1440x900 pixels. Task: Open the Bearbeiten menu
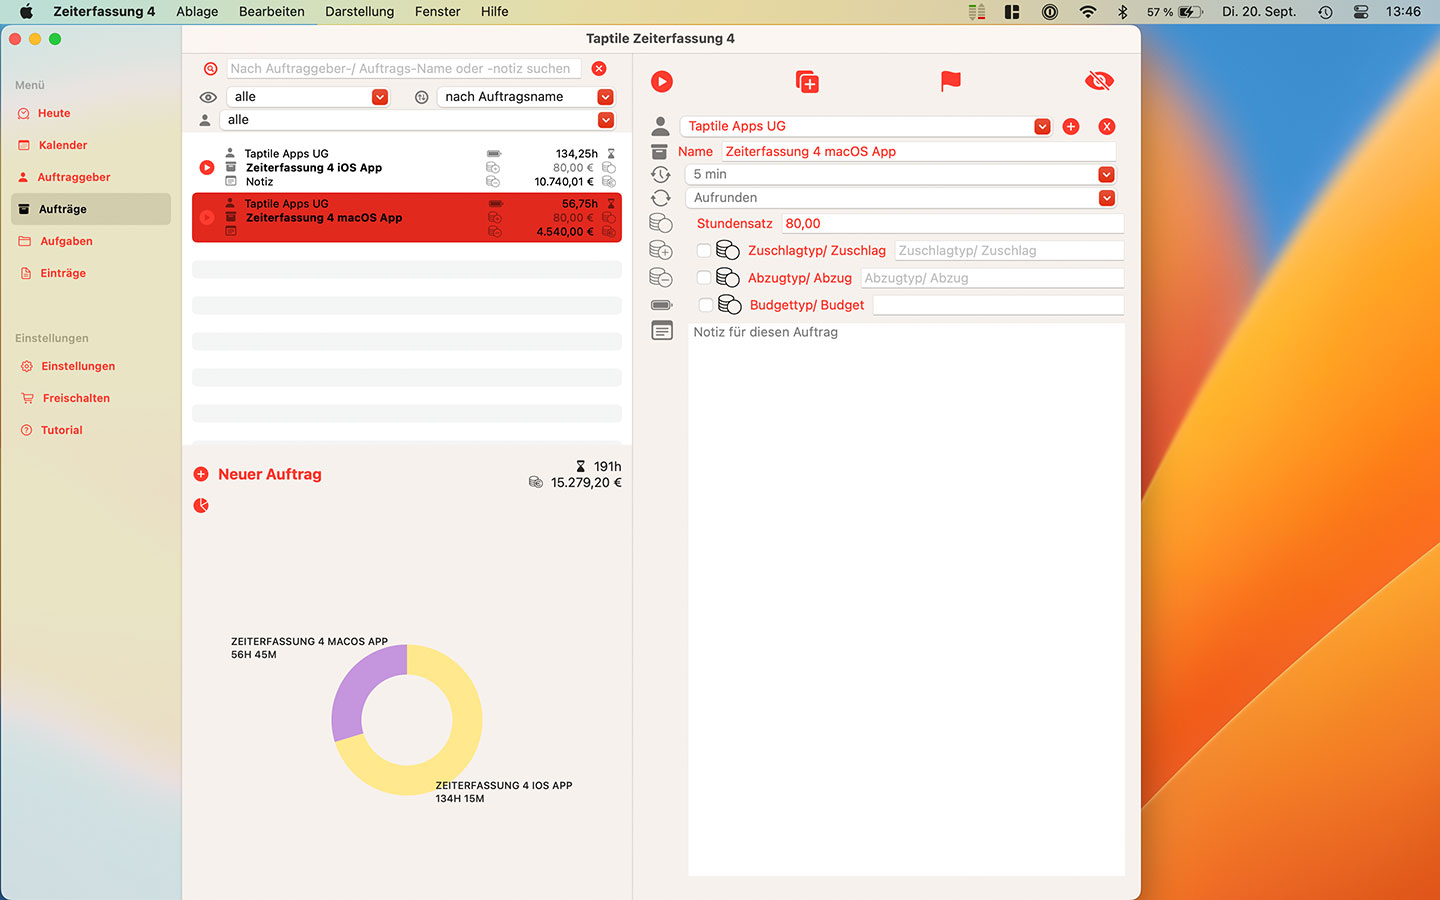click(272, 12)
